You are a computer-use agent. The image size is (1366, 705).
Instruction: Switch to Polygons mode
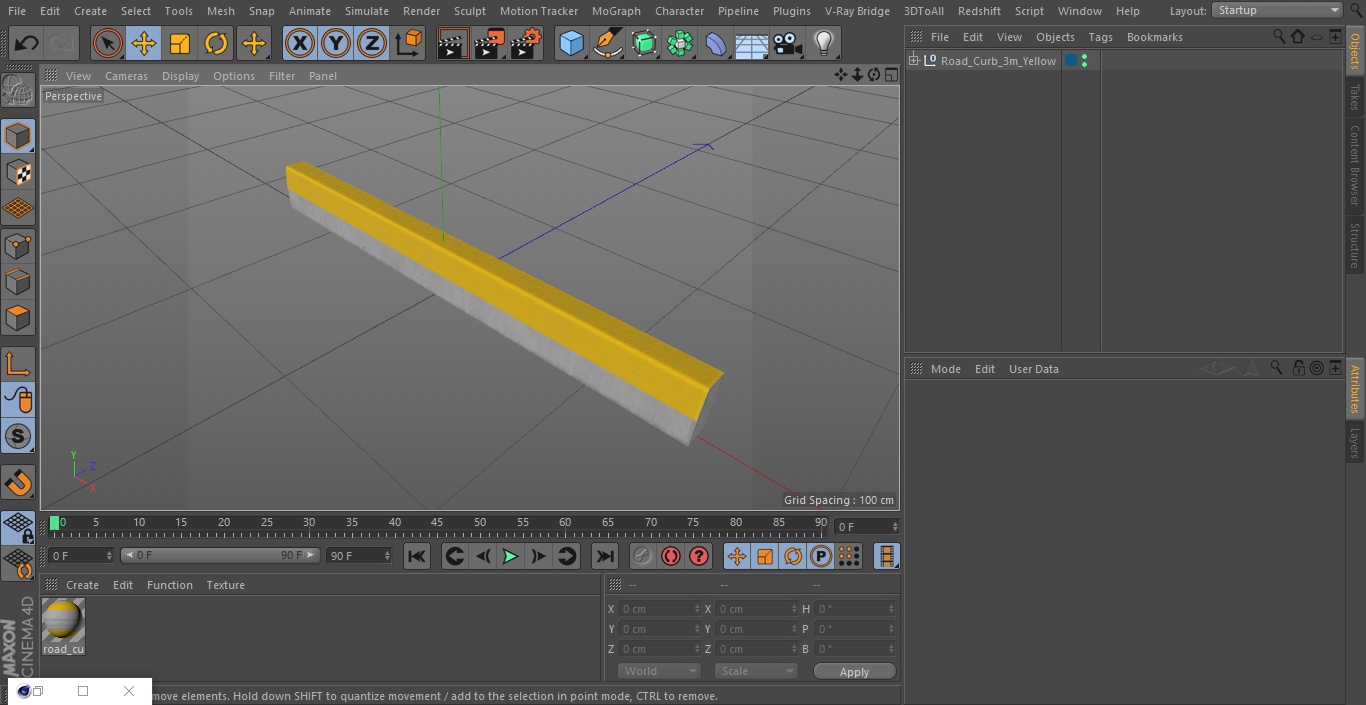tap(18, 318)
